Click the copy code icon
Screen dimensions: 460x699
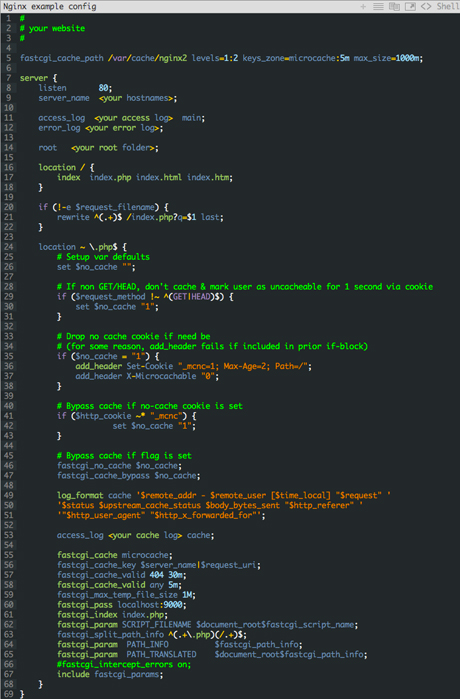[x=394, y=6]
